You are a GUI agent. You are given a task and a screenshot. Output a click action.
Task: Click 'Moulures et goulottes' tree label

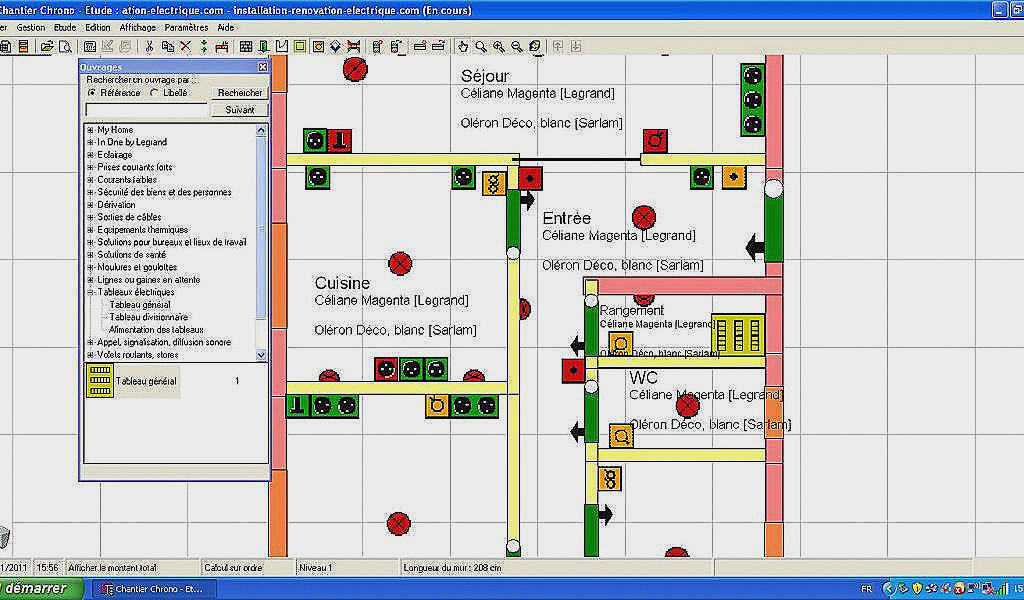point(137,267)
